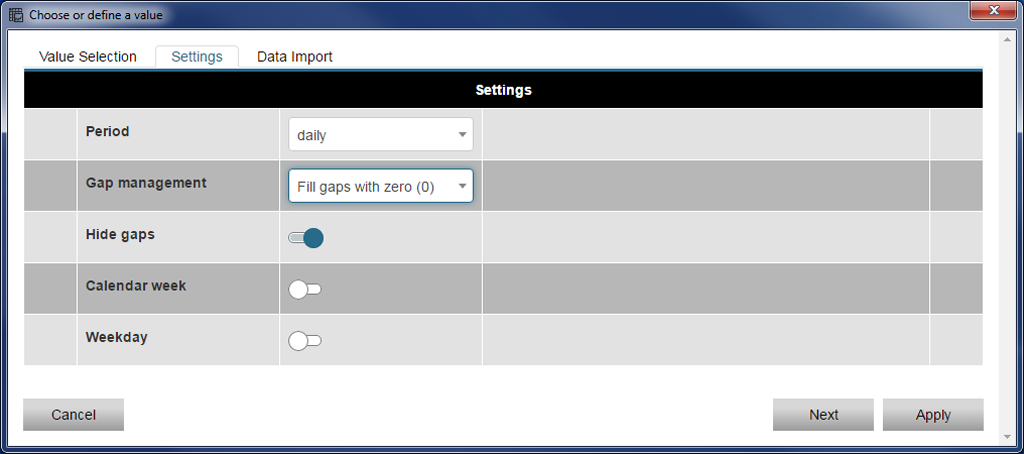Click the Gap management row label
The width and height of the screenshot is (1024, 454).
pos(146,183)
